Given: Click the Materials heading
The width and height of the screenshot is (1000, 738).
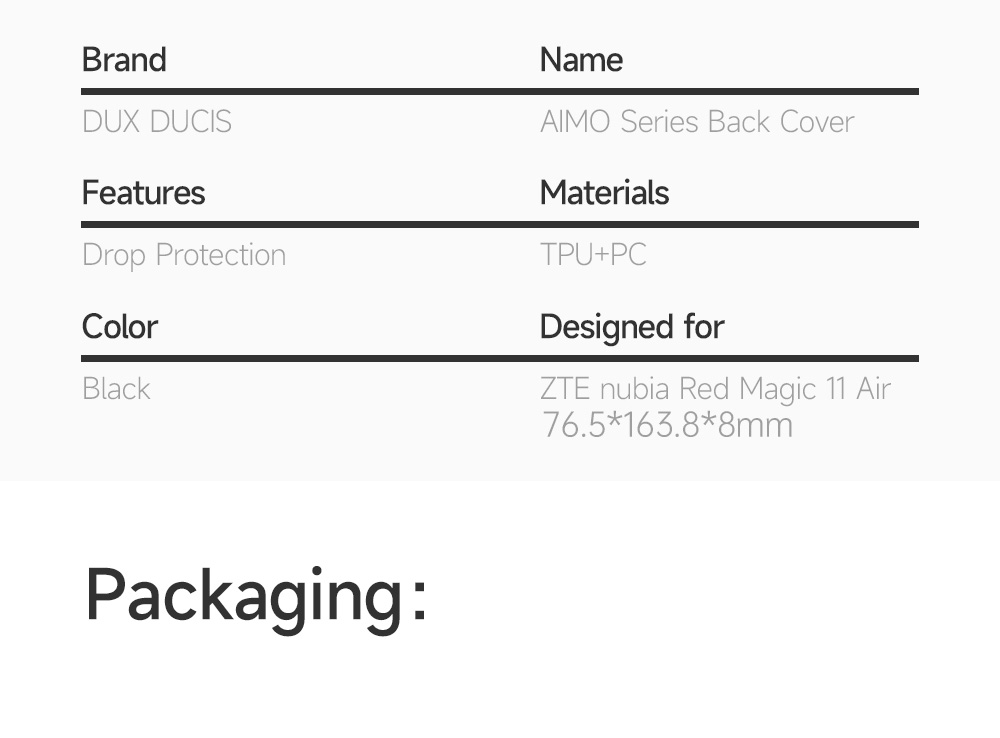Looking at the screenshot, I should [604, 193].
